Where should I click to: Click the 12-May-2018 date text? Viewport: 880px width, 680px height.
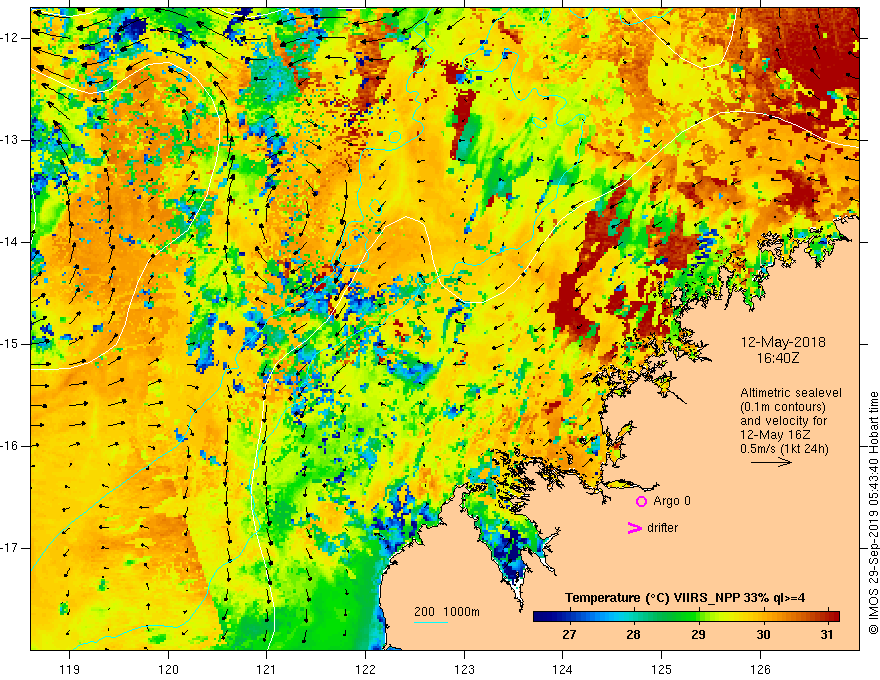click(783, 342)
